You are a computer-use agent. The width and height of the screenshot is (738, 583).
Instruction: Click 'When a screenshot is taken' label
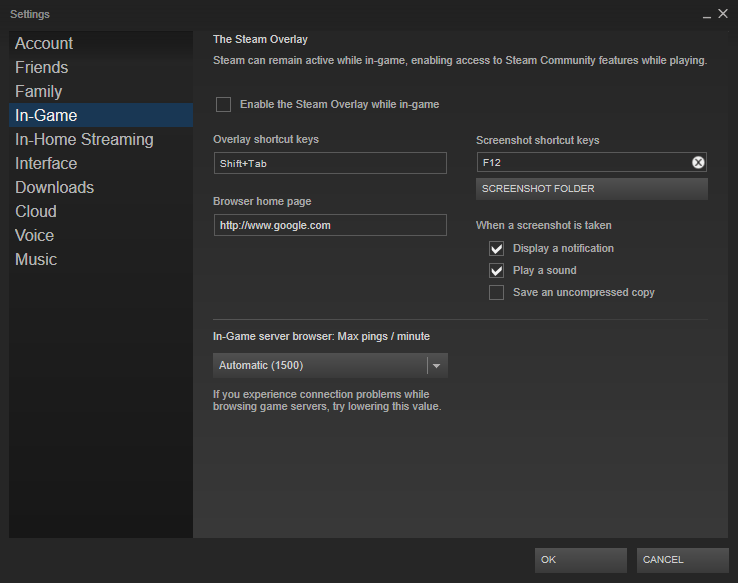tap(544, 225)
